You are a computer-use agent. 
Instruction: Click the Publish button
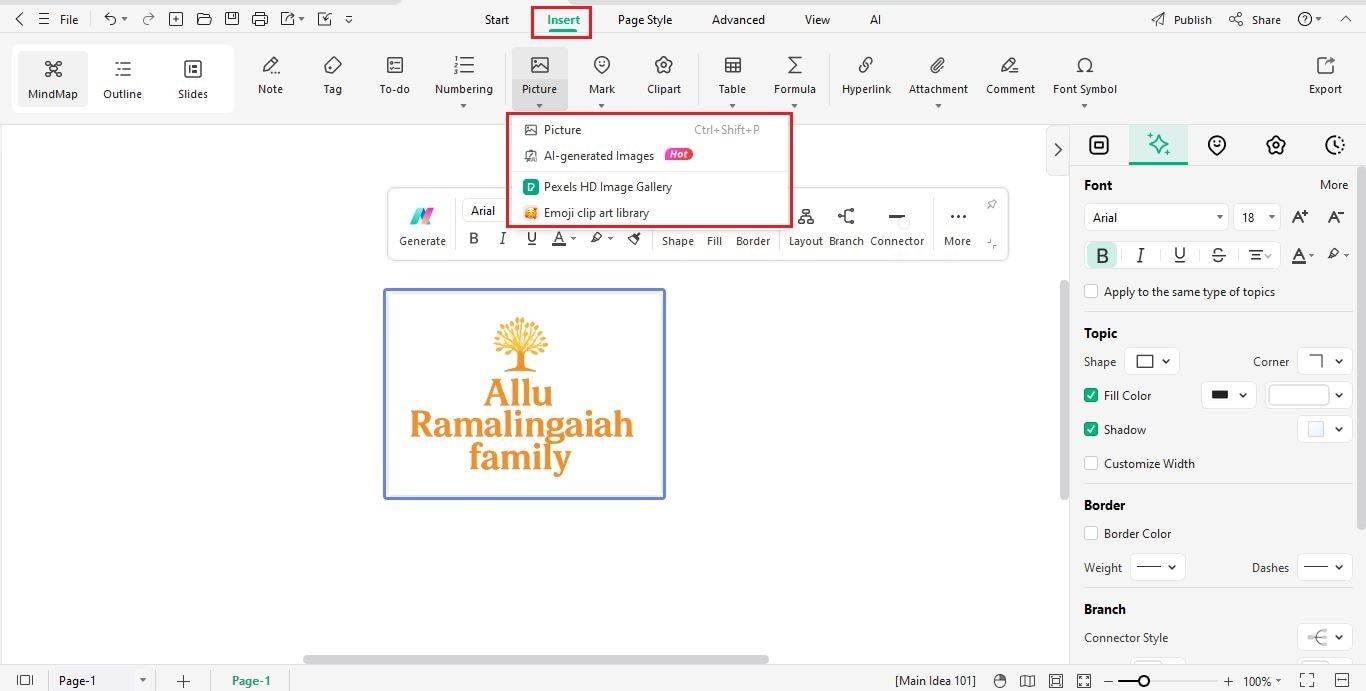pyautogui.click(x=1181, y=20)
